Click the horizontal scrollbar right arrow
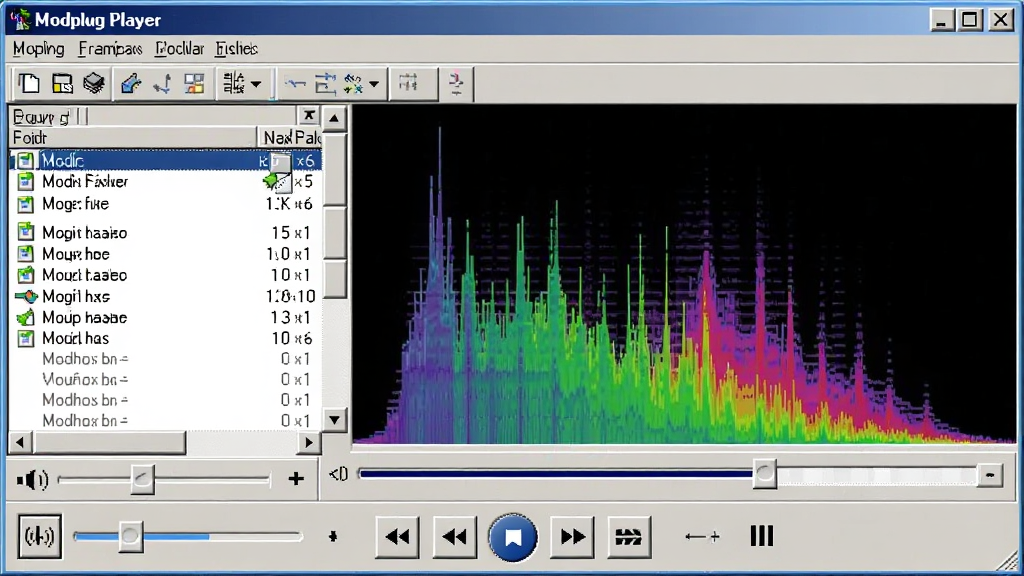Image resolution: width=1024 pixels, height=576 pixels. [309, 443]
